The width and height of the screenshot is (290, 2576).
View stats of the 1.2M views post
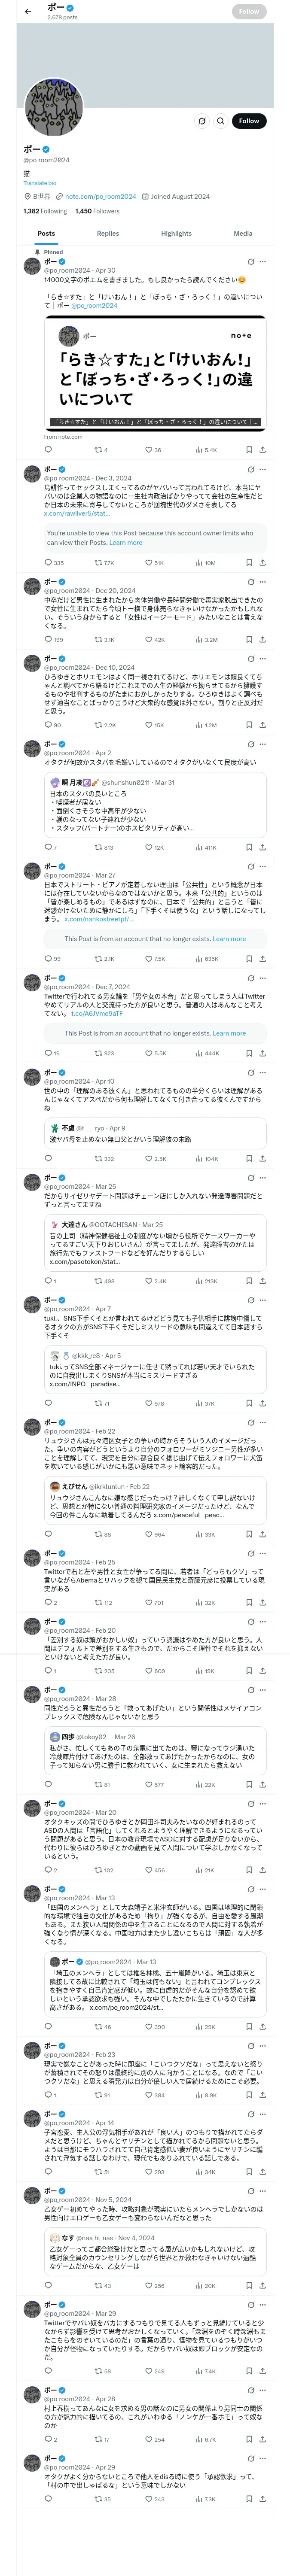click(206, 725)
